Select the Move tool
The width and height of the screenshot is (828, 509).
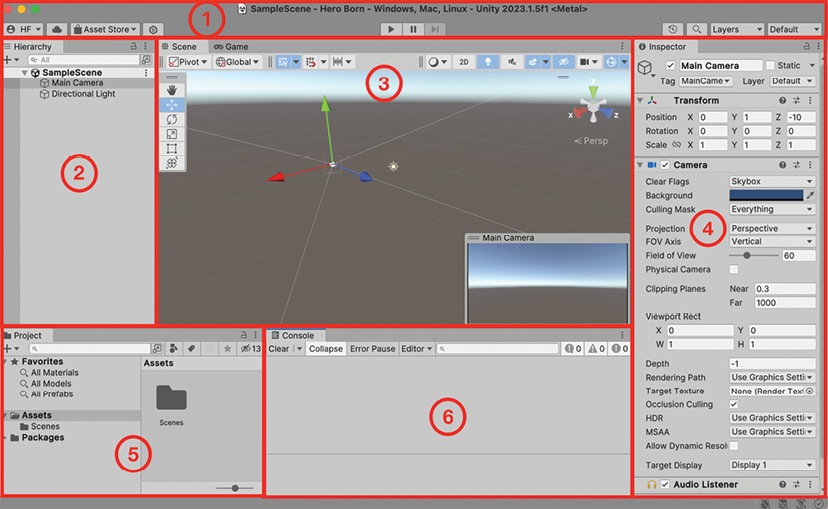click(x=172, y=105)
